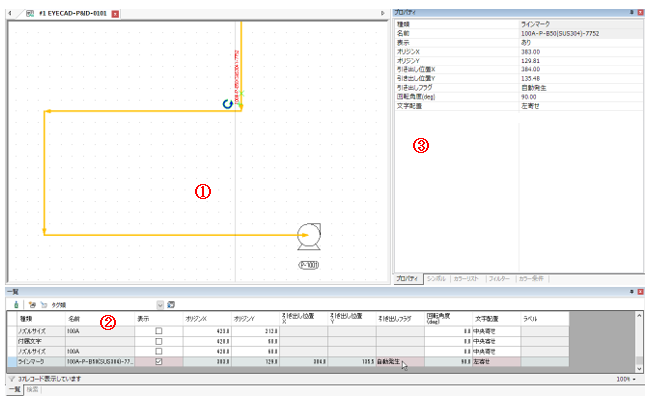
Task: Uncheck the 表示 box in the ラインマーク row
Action: pyautogui.click(x=158, y=362)
